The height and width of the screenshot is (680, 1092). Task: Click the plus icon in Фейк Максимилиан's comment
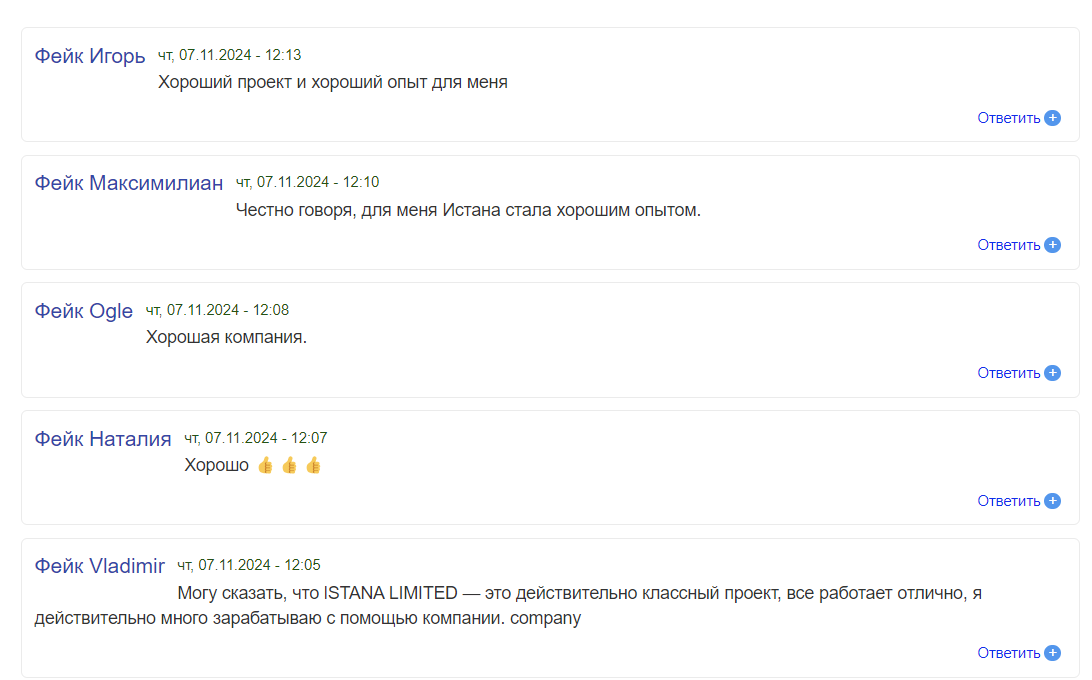(1052, 245)
